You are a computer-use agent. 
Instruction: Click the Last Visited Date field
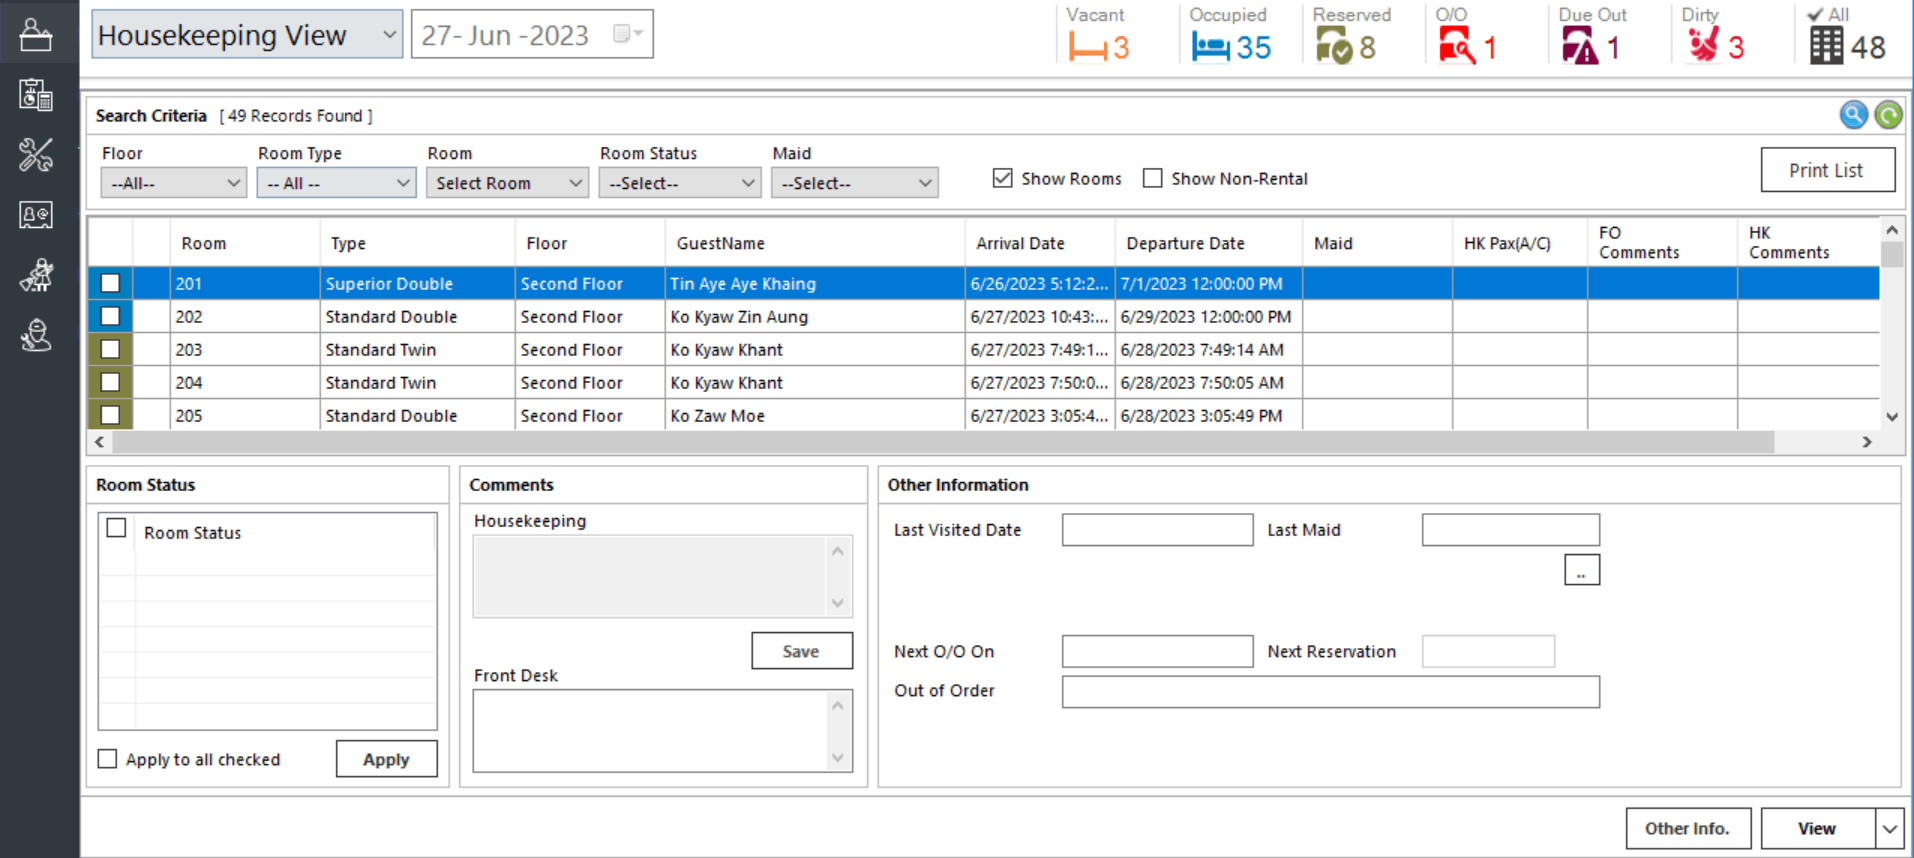click(x=1157, y=530)
